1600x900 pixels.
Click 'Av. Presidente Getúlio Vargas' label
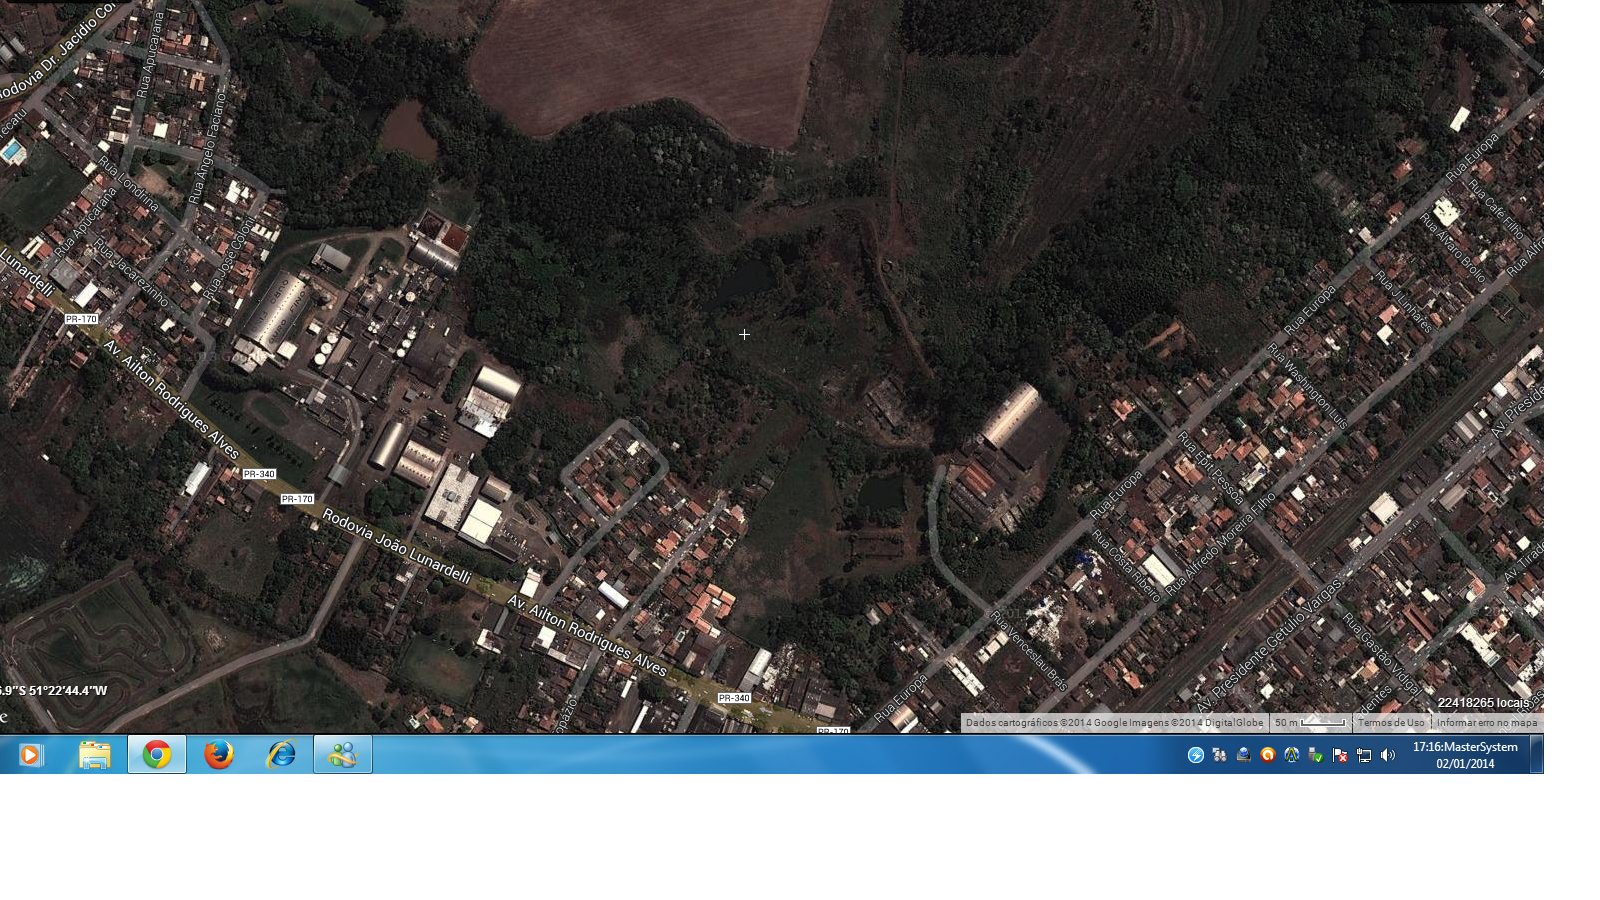[1271, 644]
